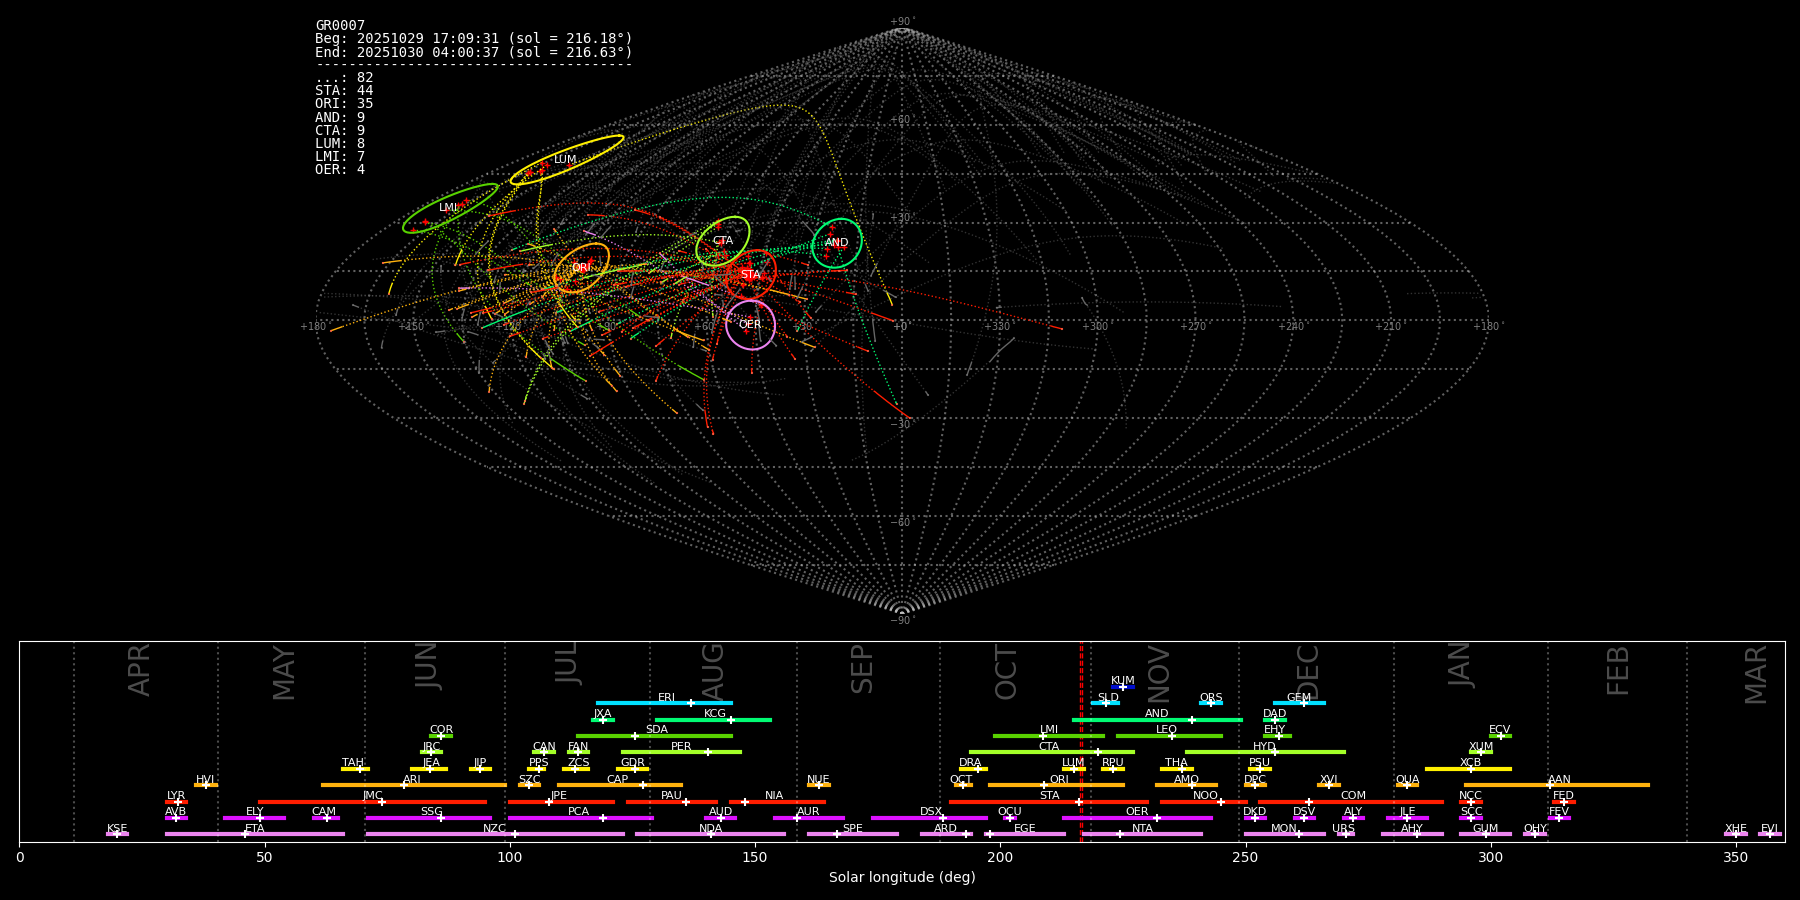The width and height of the screenshot is (1800, 900).
Task: Click the +270 longitude label on the map
Action: (x=1192, y=327)
